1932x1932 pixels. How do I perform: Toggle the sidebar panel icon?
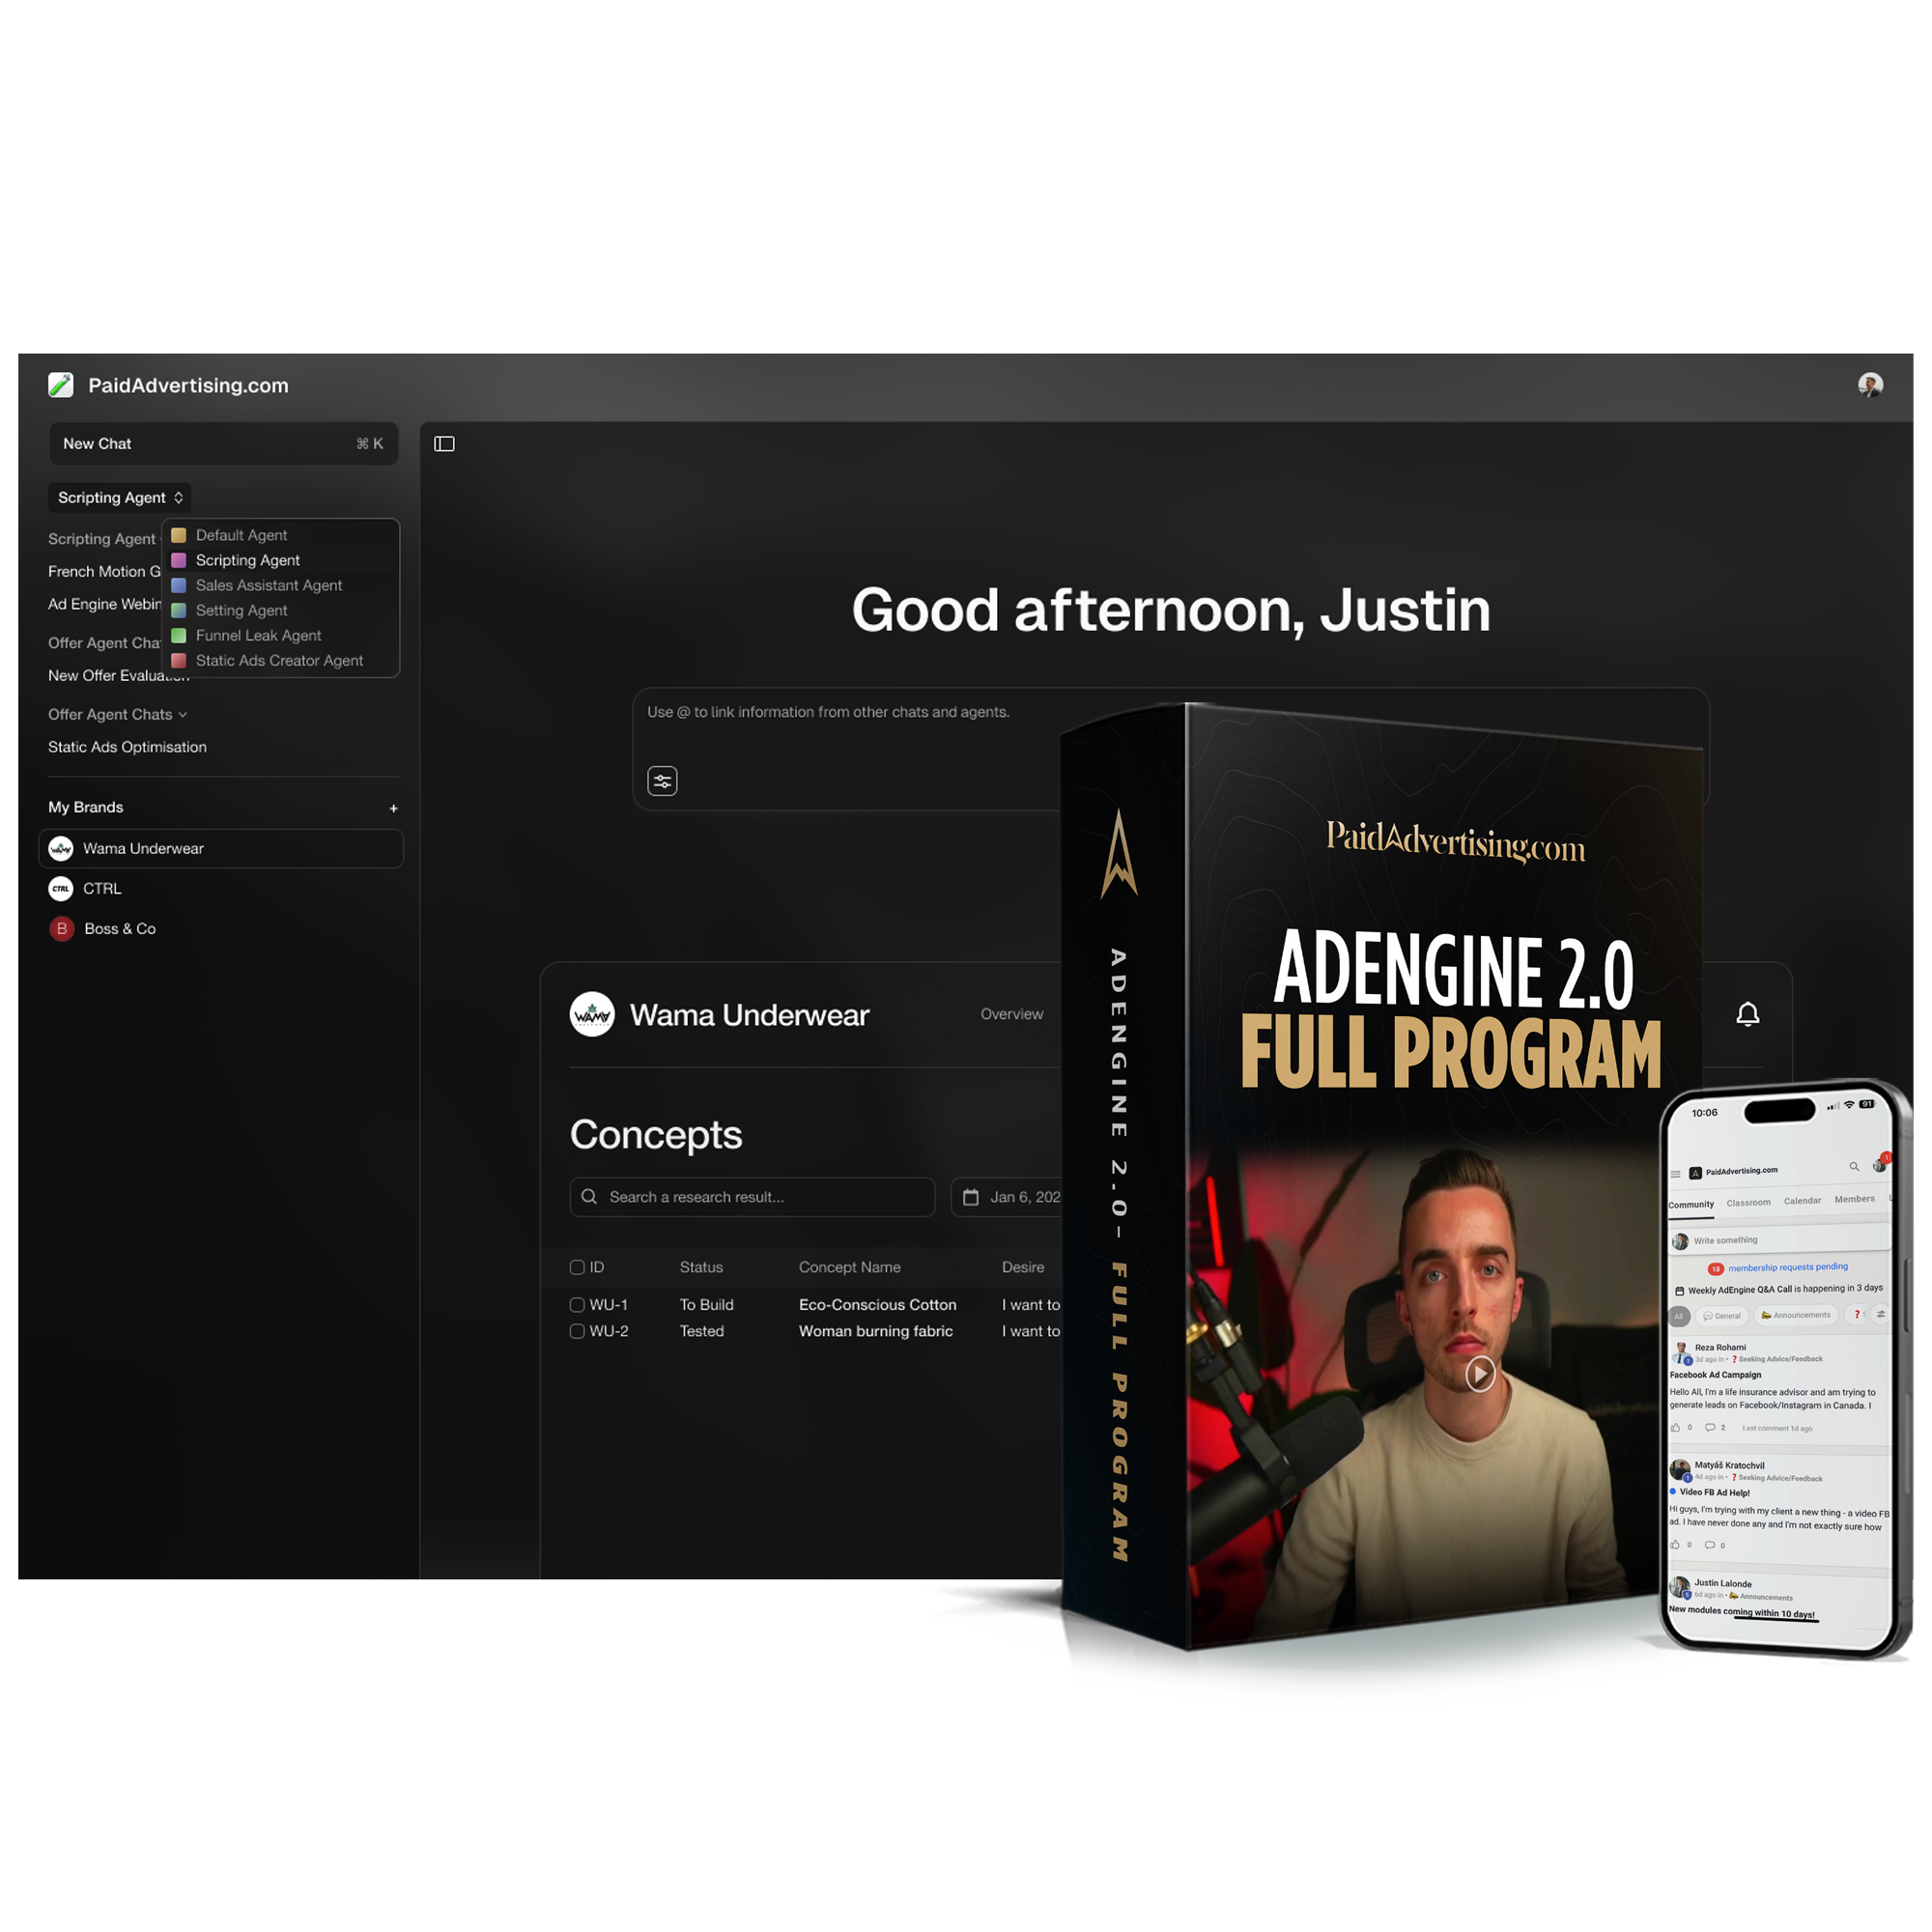click(444, 444)
